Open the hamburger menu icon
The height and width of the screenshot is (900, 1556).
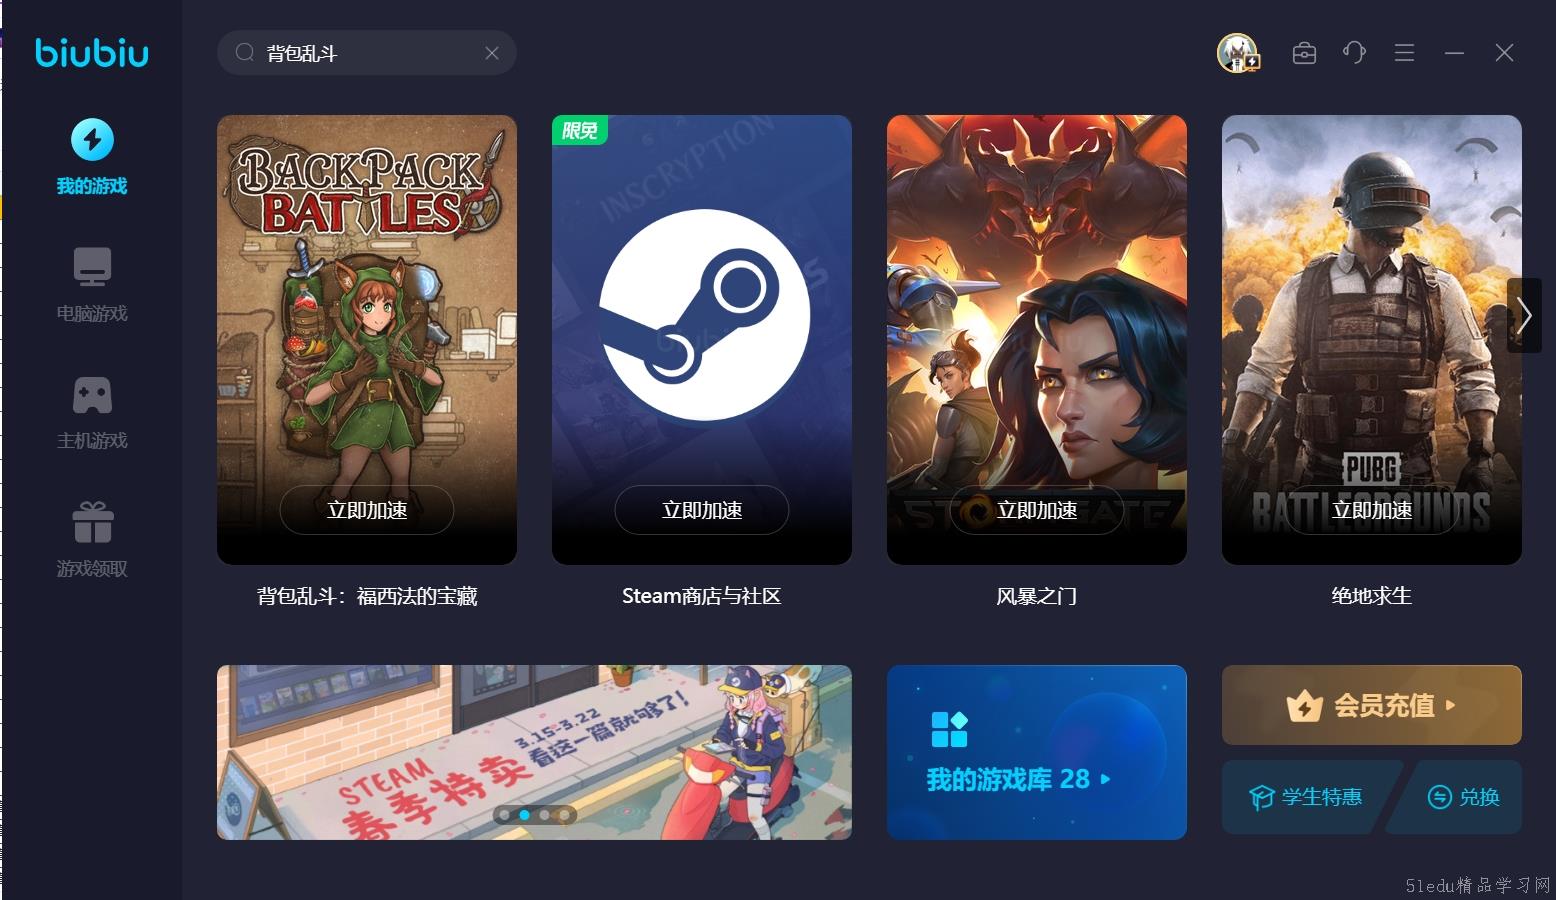coord(1404,53)
